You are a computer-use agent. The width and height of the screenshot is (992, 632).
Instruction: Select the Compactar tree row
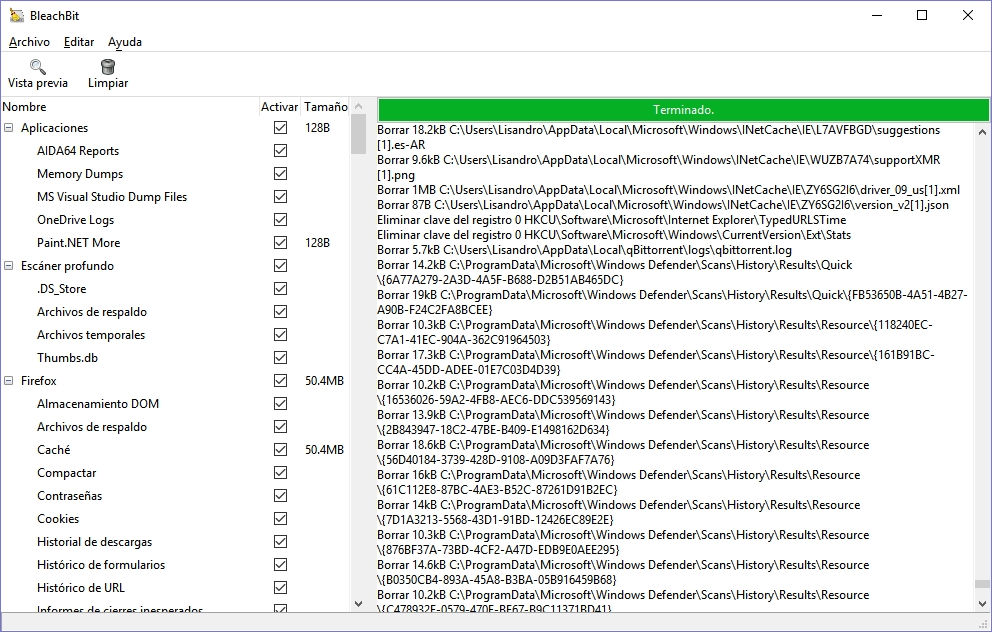point(175,473)
